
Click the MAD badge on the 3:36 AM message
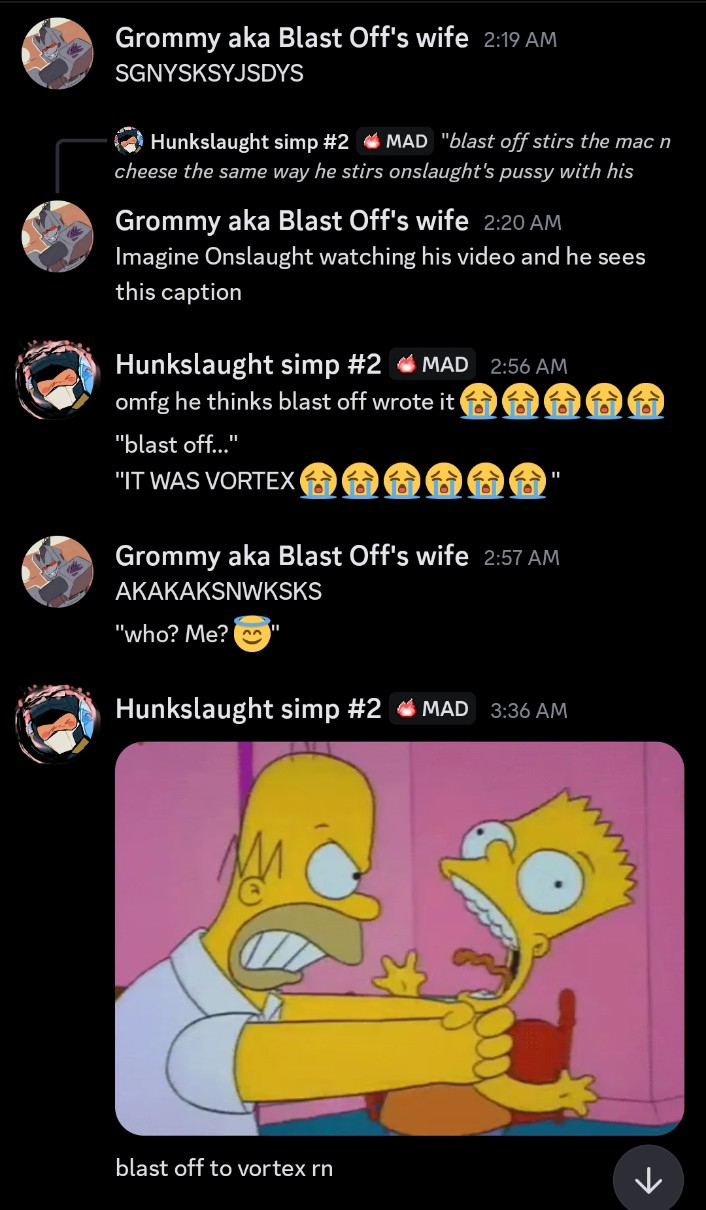pos(432,709)
